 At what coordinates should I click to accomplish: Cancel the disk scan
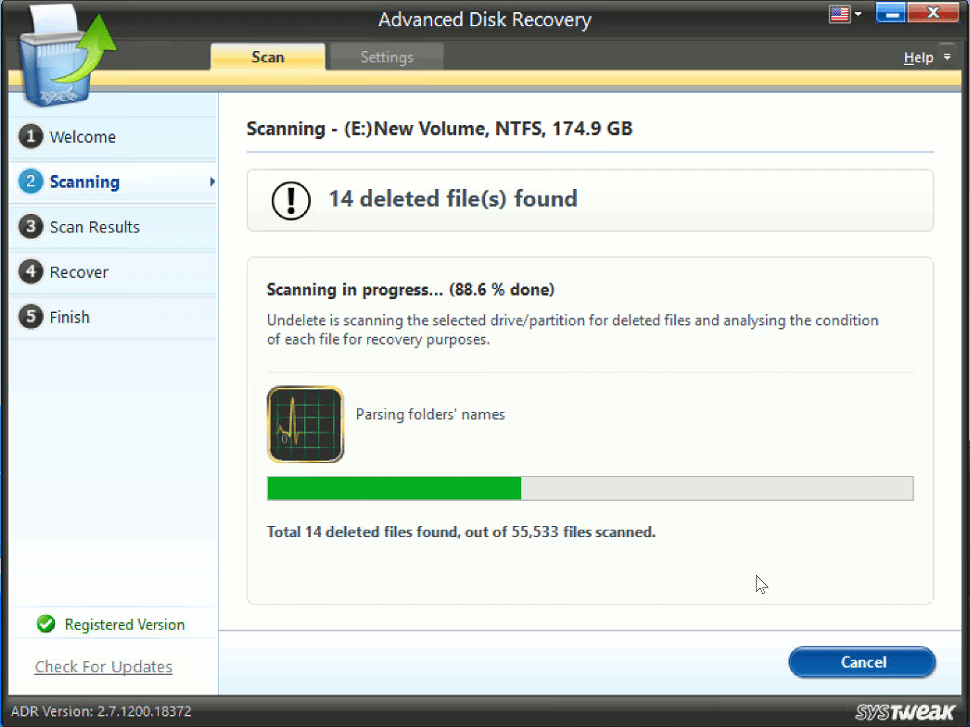(x=861, y=662)
